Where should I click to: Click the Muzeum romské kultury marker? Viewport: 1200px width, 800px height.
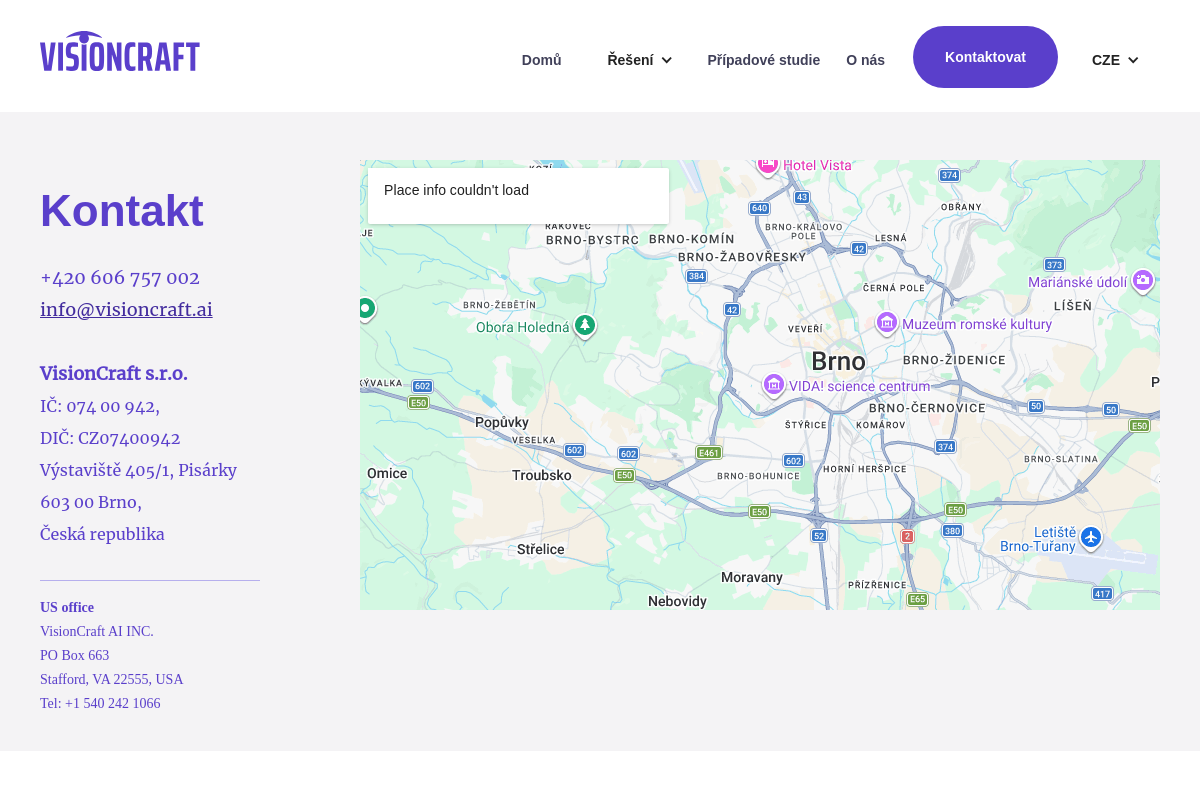(886, 323)
